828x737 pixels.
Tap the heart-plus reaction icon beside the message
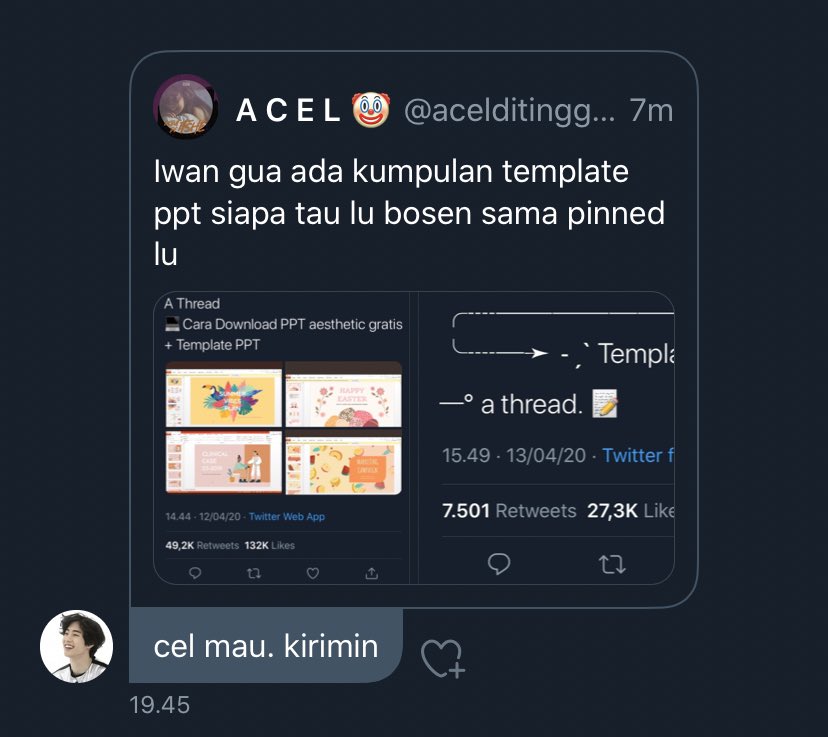coord(443,658)
